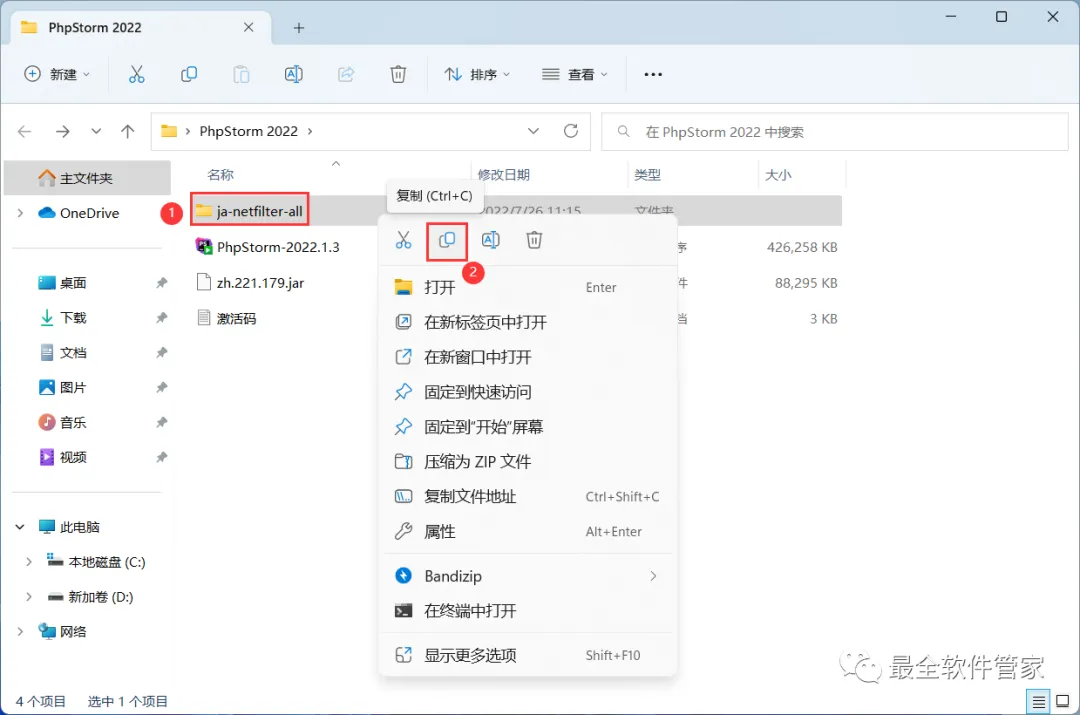Image resolution: width=1080 pixels, height=715 pixels.
Task: Select 图片 (Pictures) in the sidebar
Action: coord(73,388)
